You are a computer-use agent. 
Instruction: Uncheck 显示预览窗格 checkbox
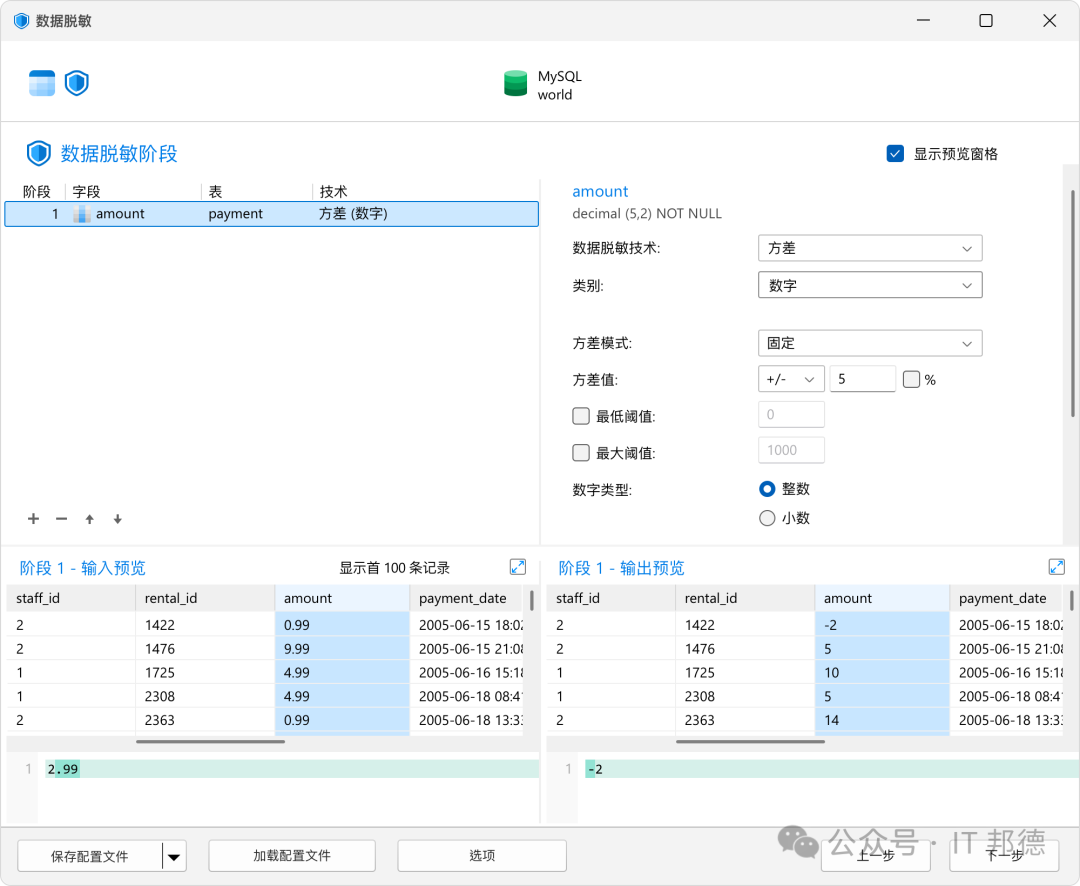[x=895, y=154]
